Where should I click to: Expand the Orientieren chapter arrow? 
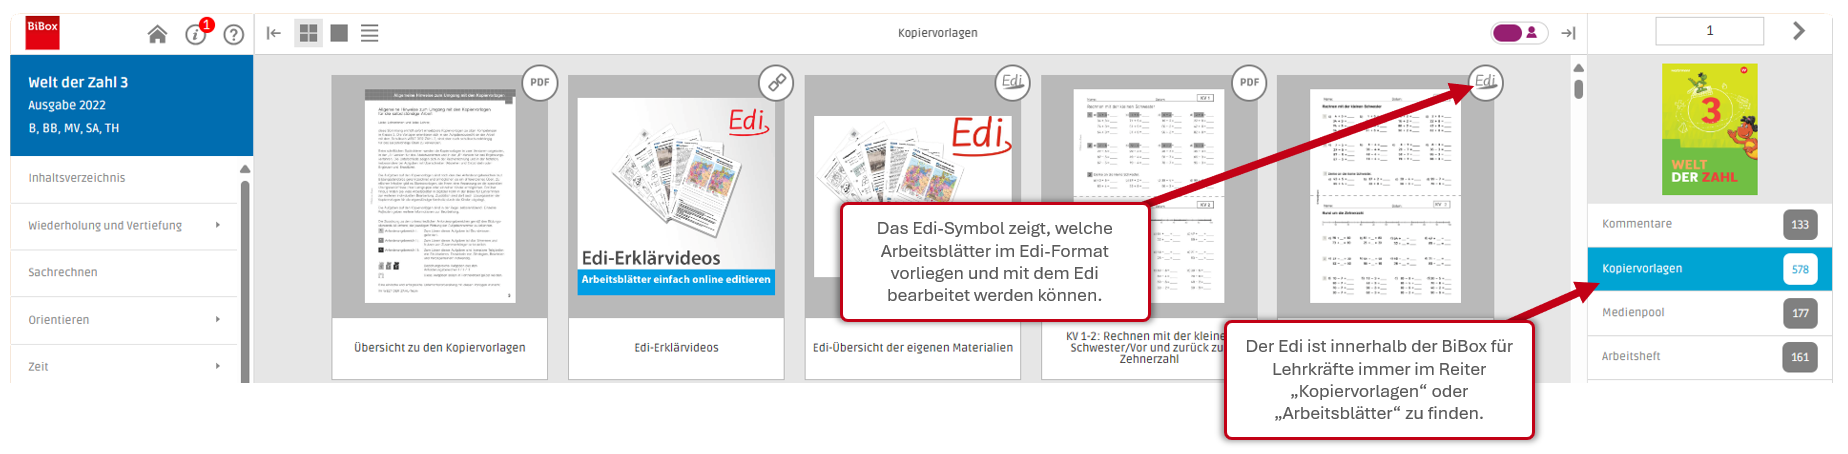point(218,319)
